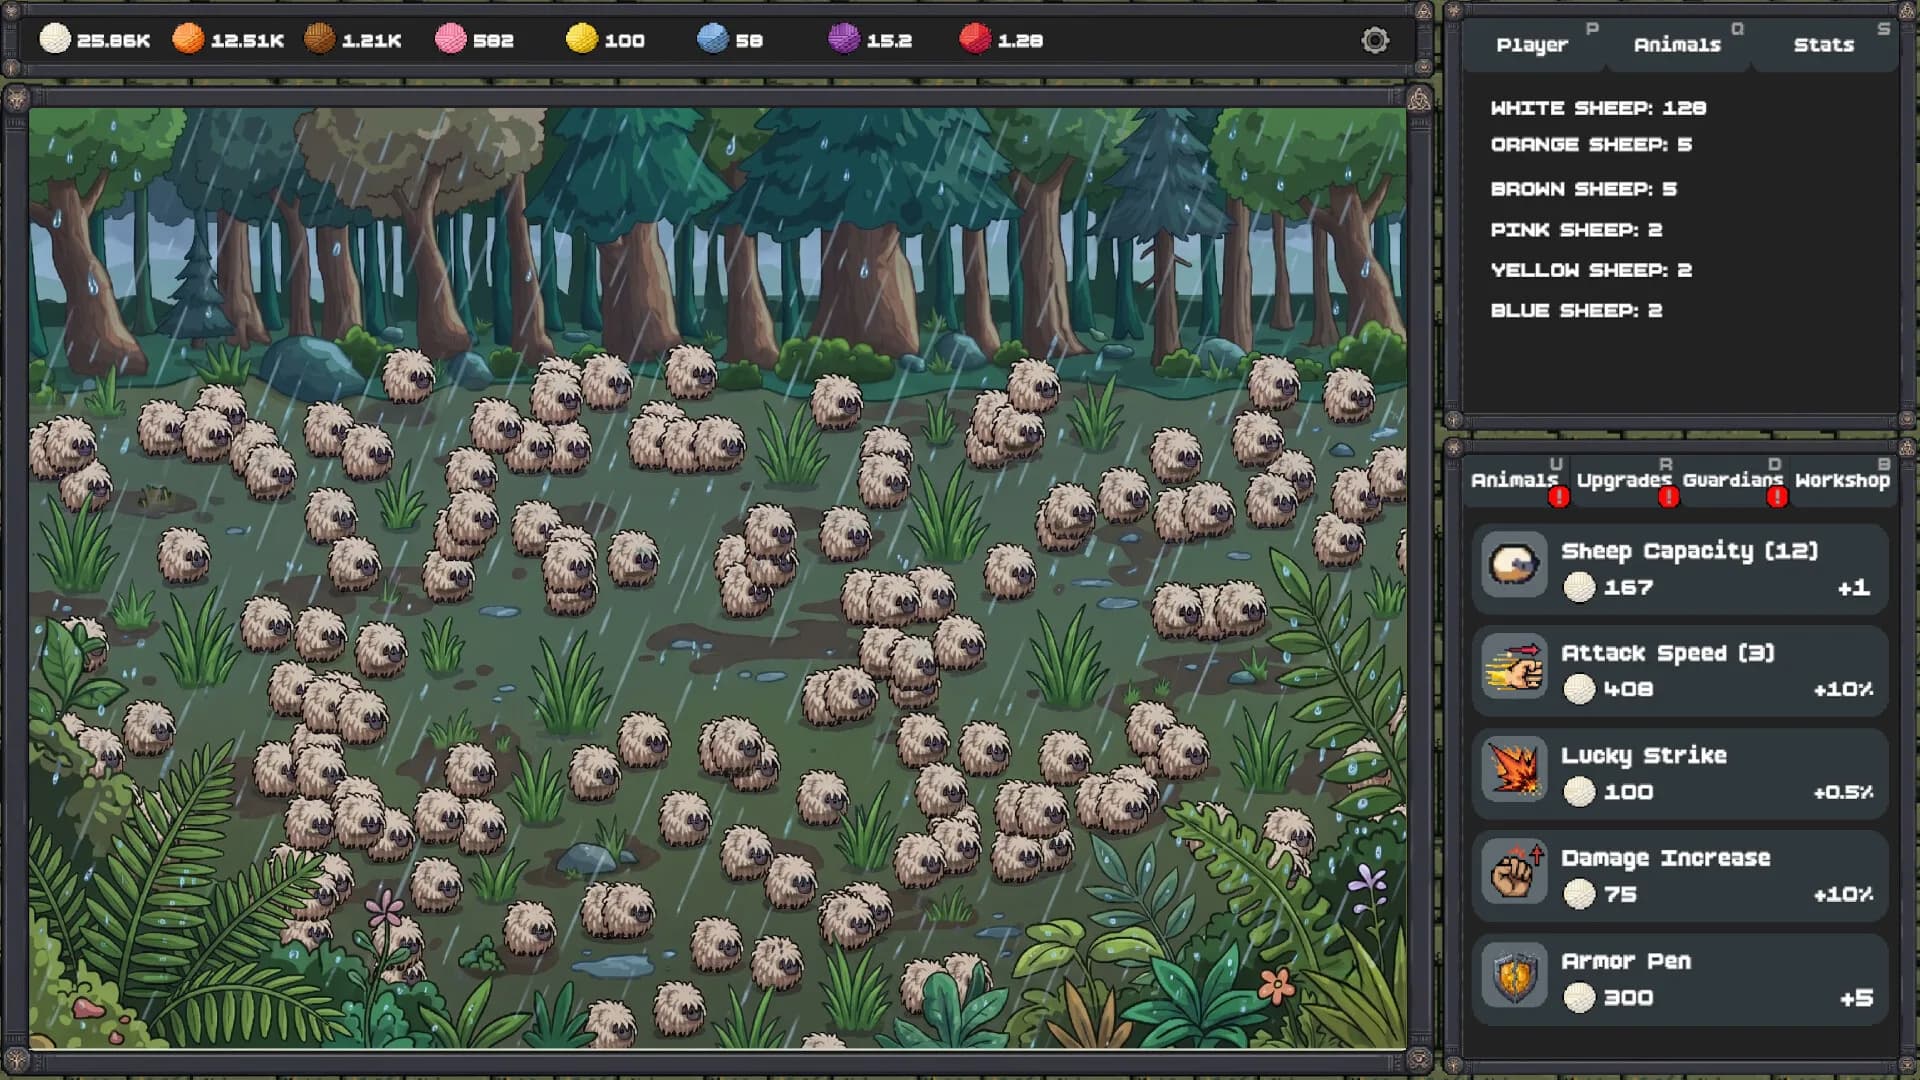
Task: Click the Lucky Strike explosion icon
Action: [x=1514, y=770]
